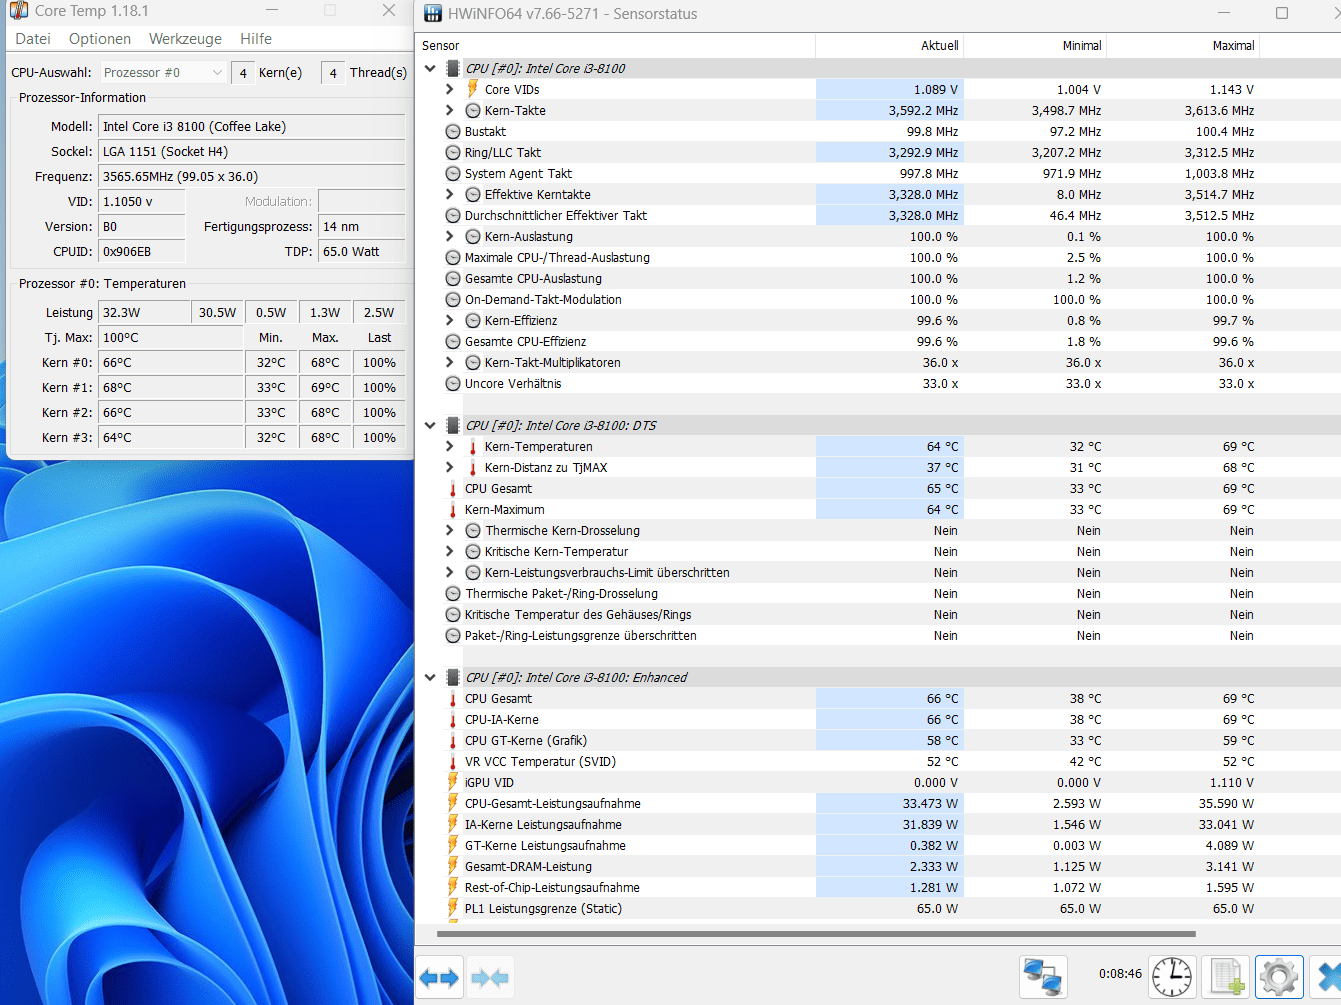Click the thermometer icon beside CPU-IA-Kerne
Viewport: 1341px width, 1005px height.
tap(453, 719)
